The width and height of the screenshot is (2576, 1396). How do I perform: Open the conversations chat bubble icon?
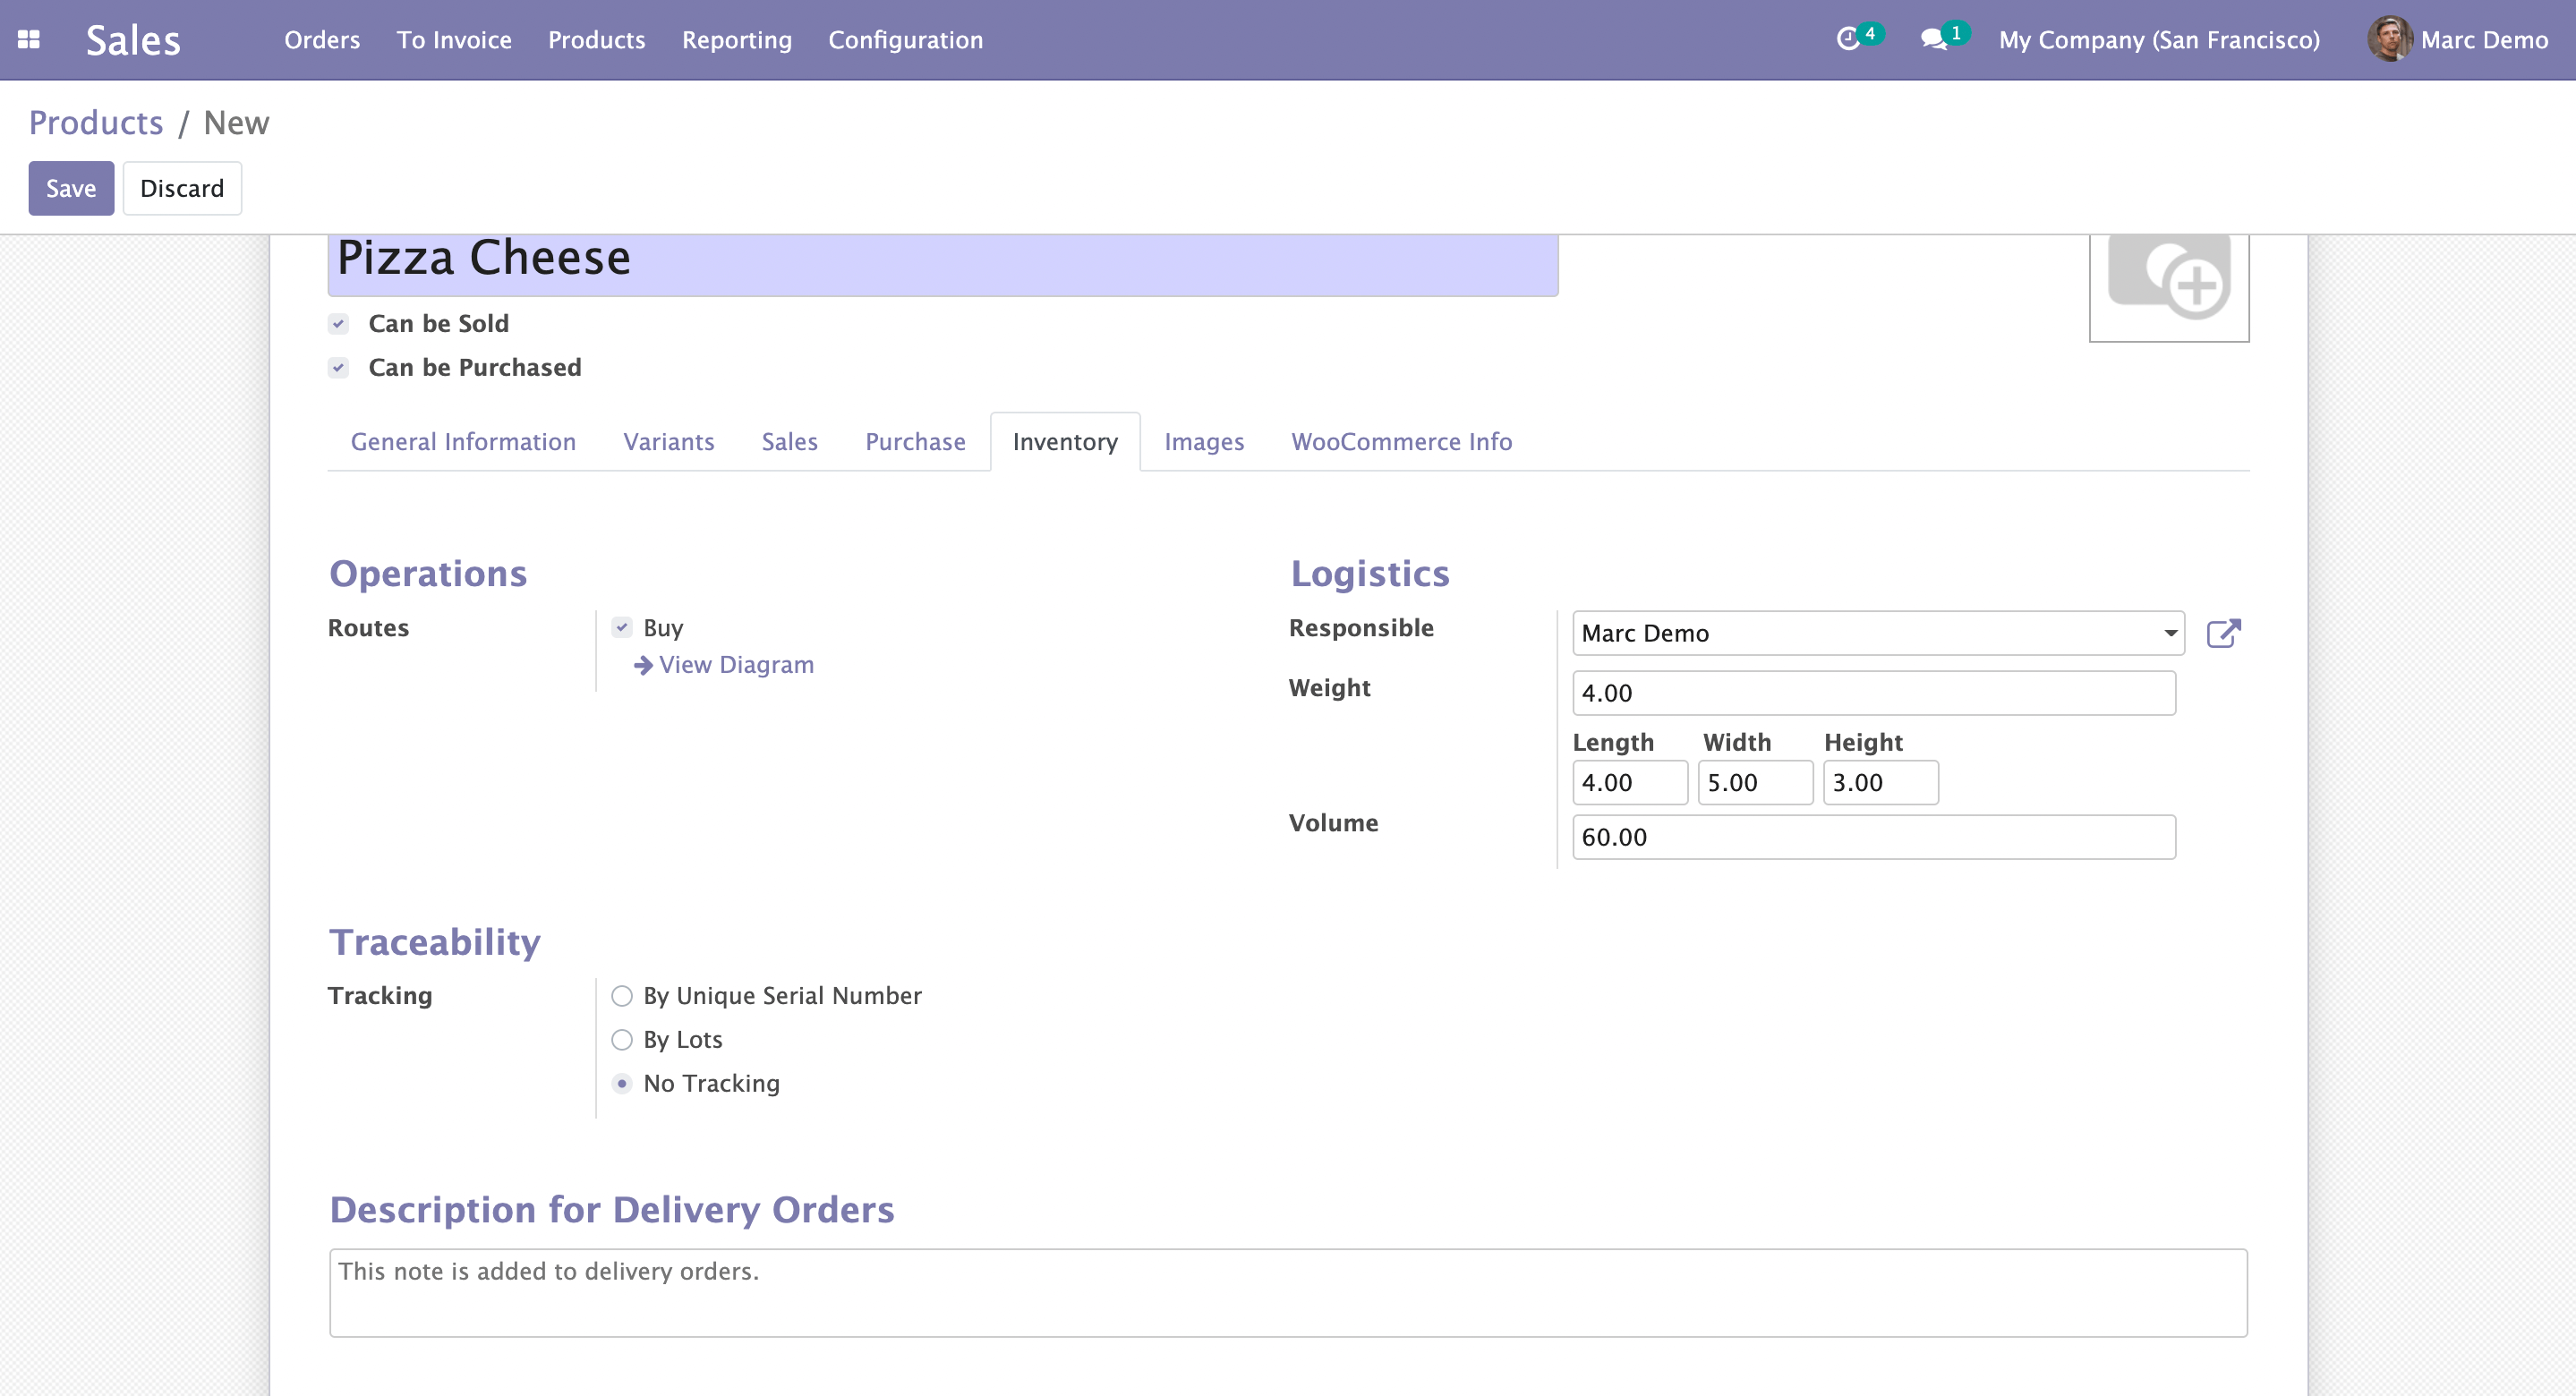click(x=1934, y=39)
